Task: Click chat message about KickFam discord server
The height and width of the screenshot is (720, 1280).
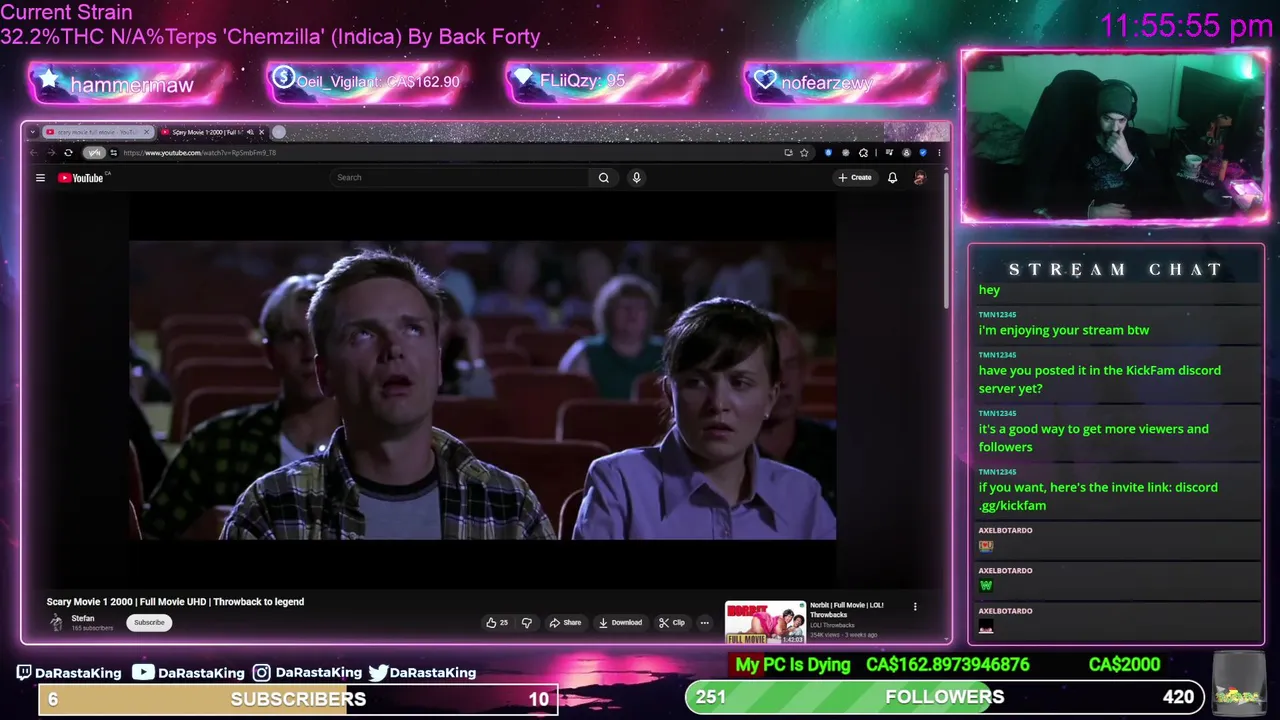Action: pos(1099,379)
